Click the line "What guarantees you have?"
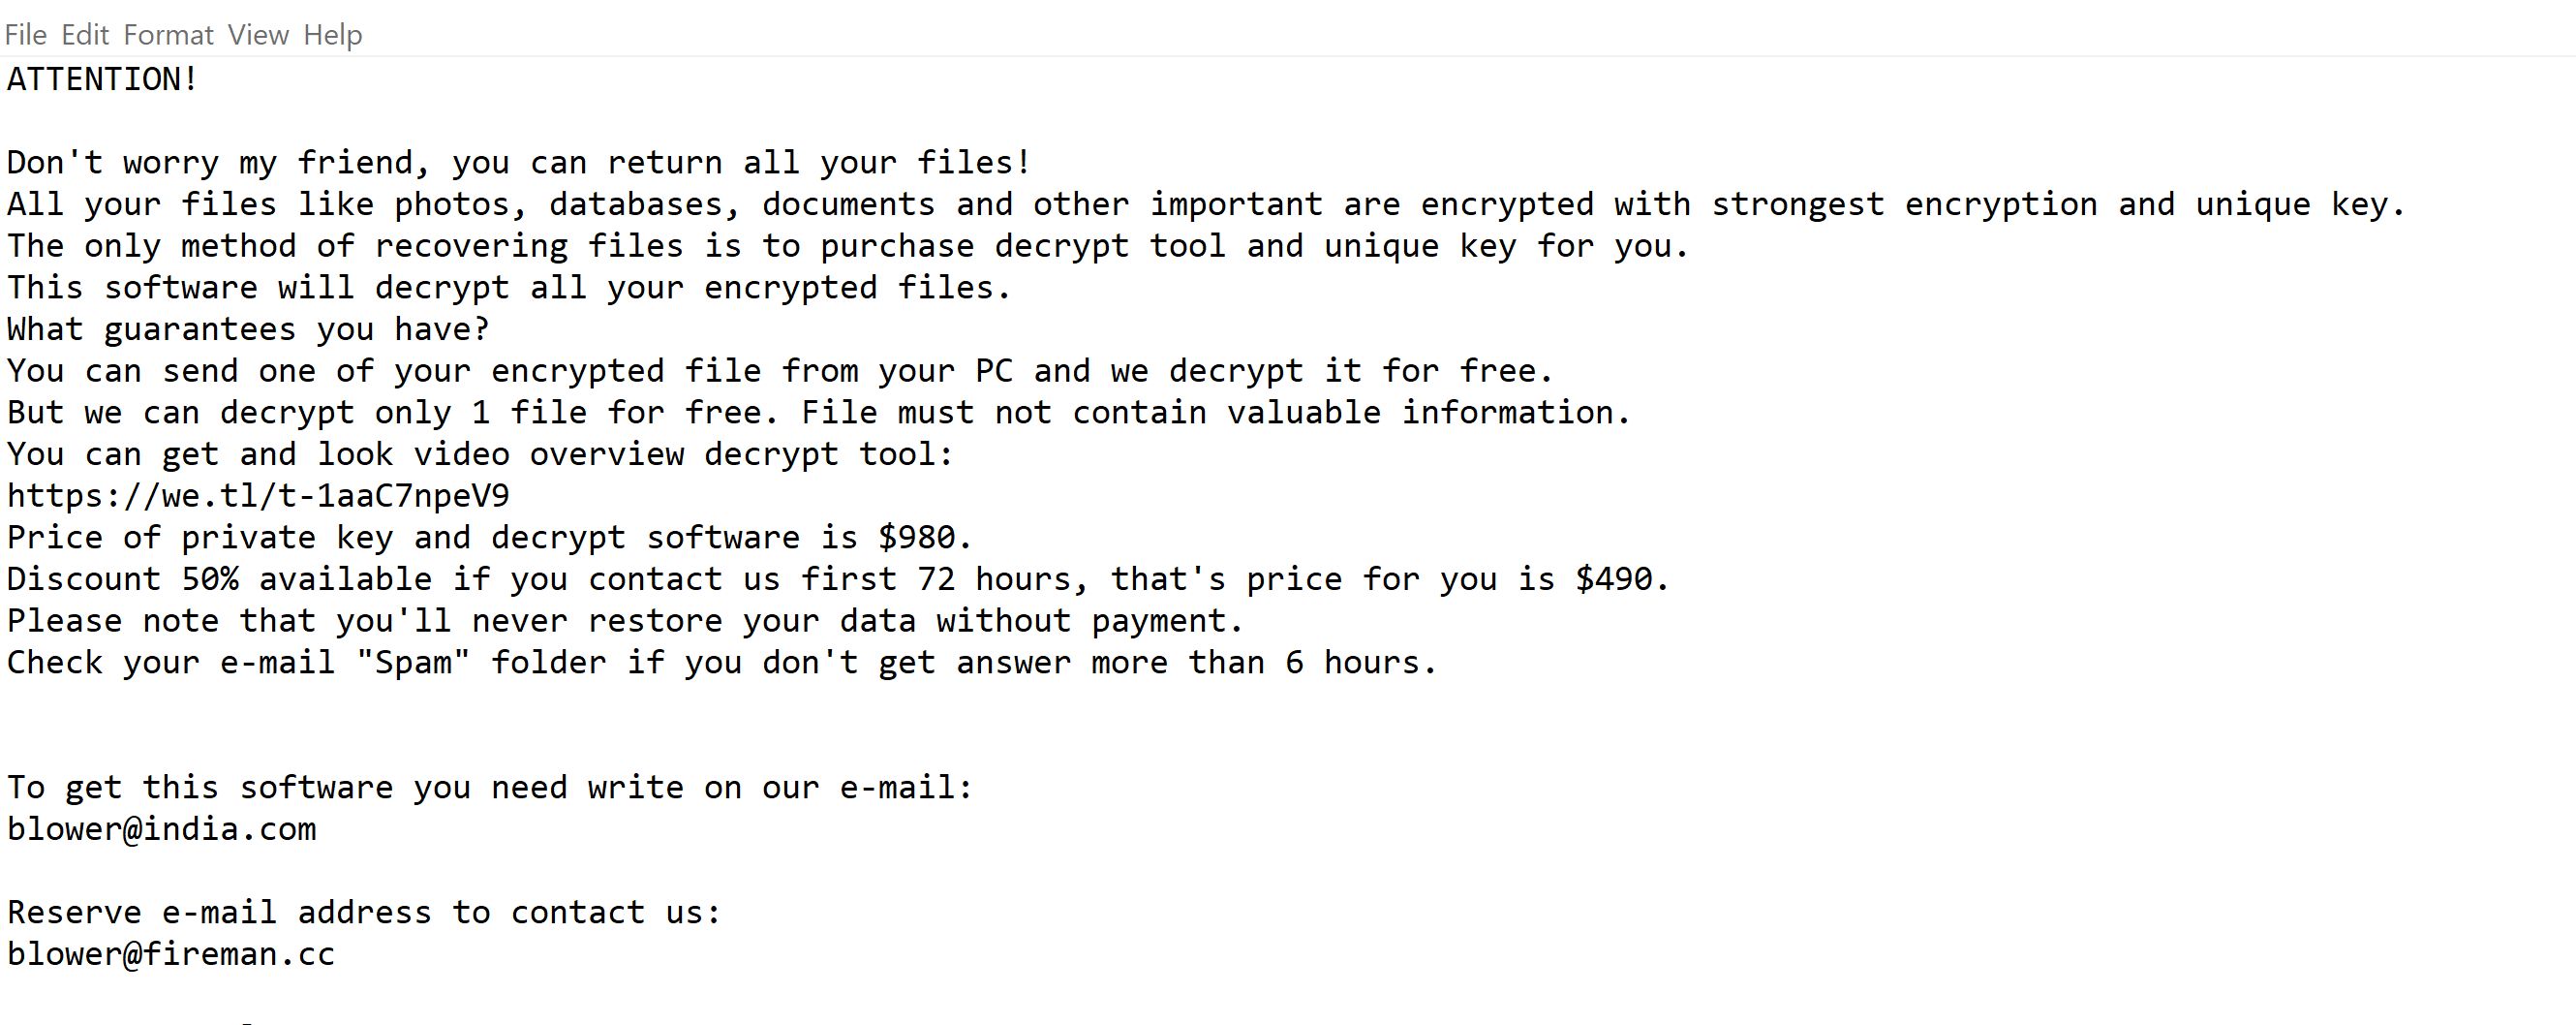This screenshot has height=1025, width=2576. coord(248,330)
